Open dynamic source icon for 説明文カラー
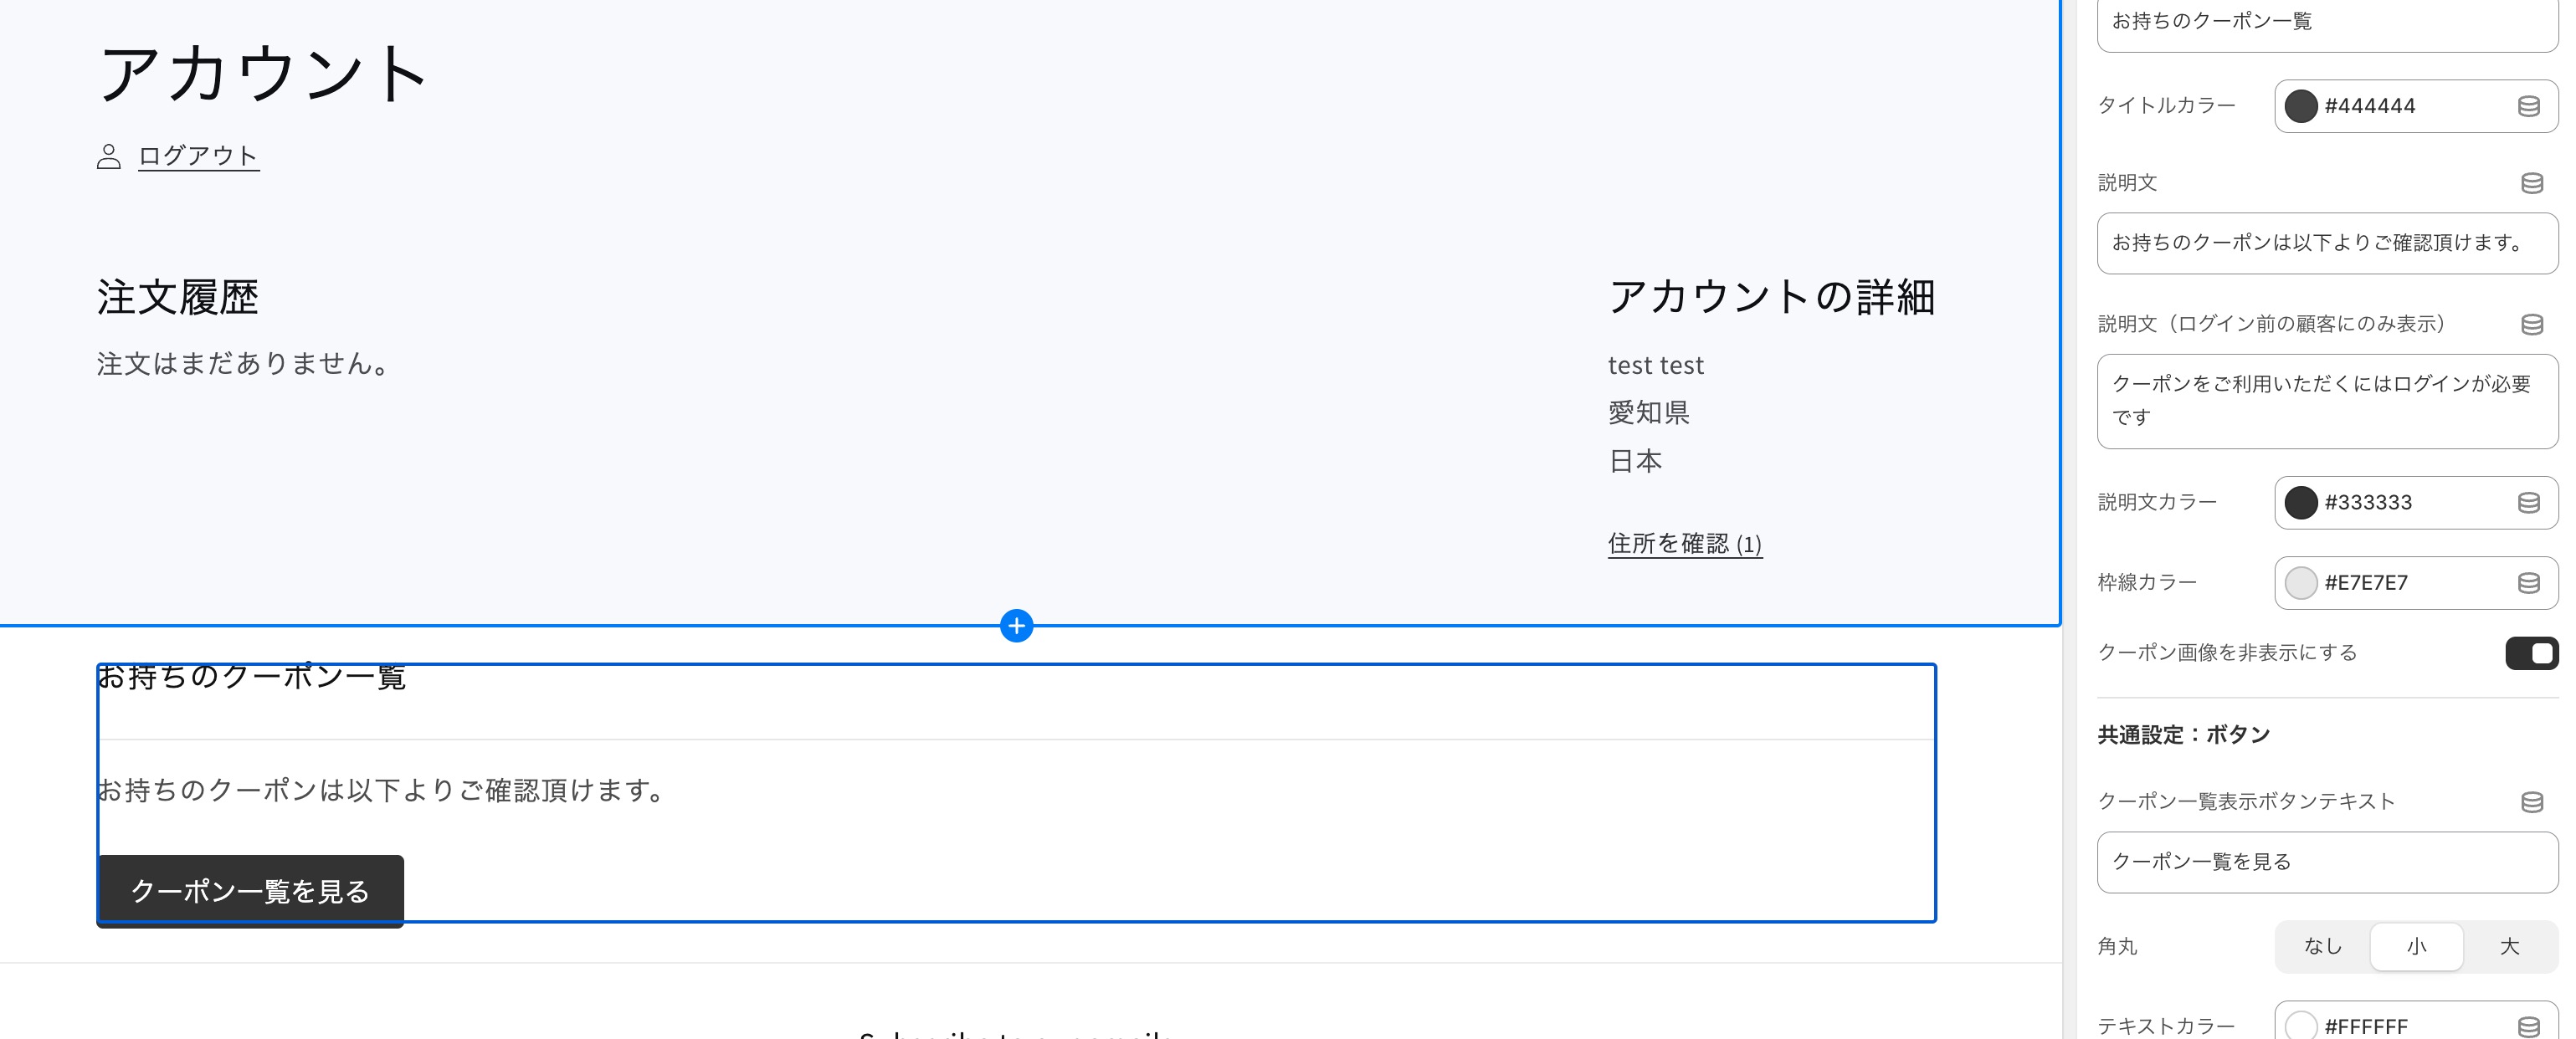This screenshot has height=1039, width=2576. [2528, 503]
